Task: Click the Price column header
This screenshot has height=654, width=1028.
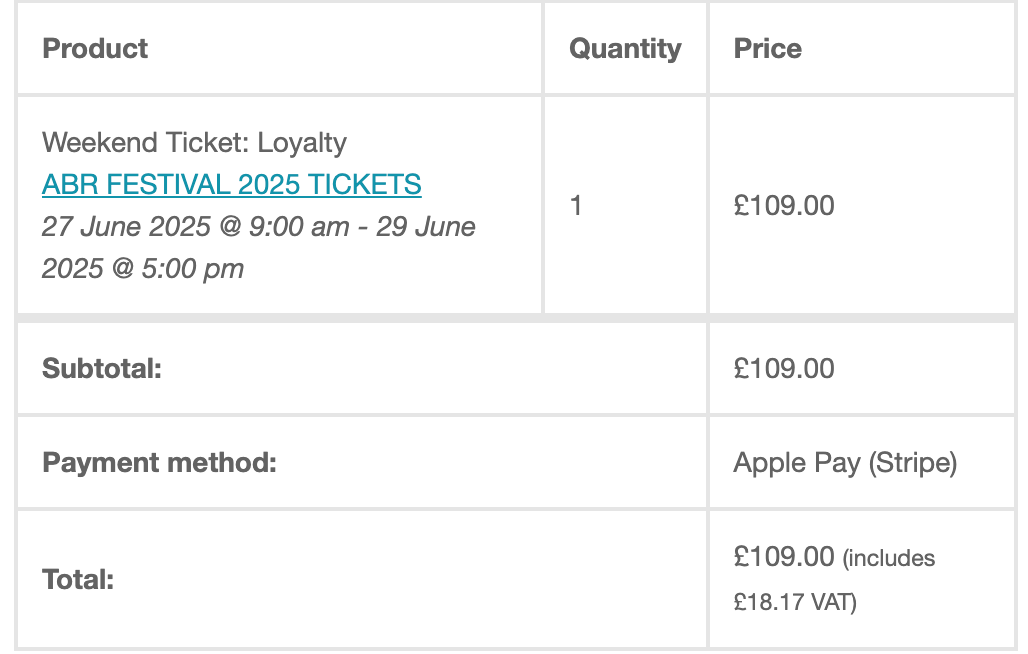Action: [768, 48]
